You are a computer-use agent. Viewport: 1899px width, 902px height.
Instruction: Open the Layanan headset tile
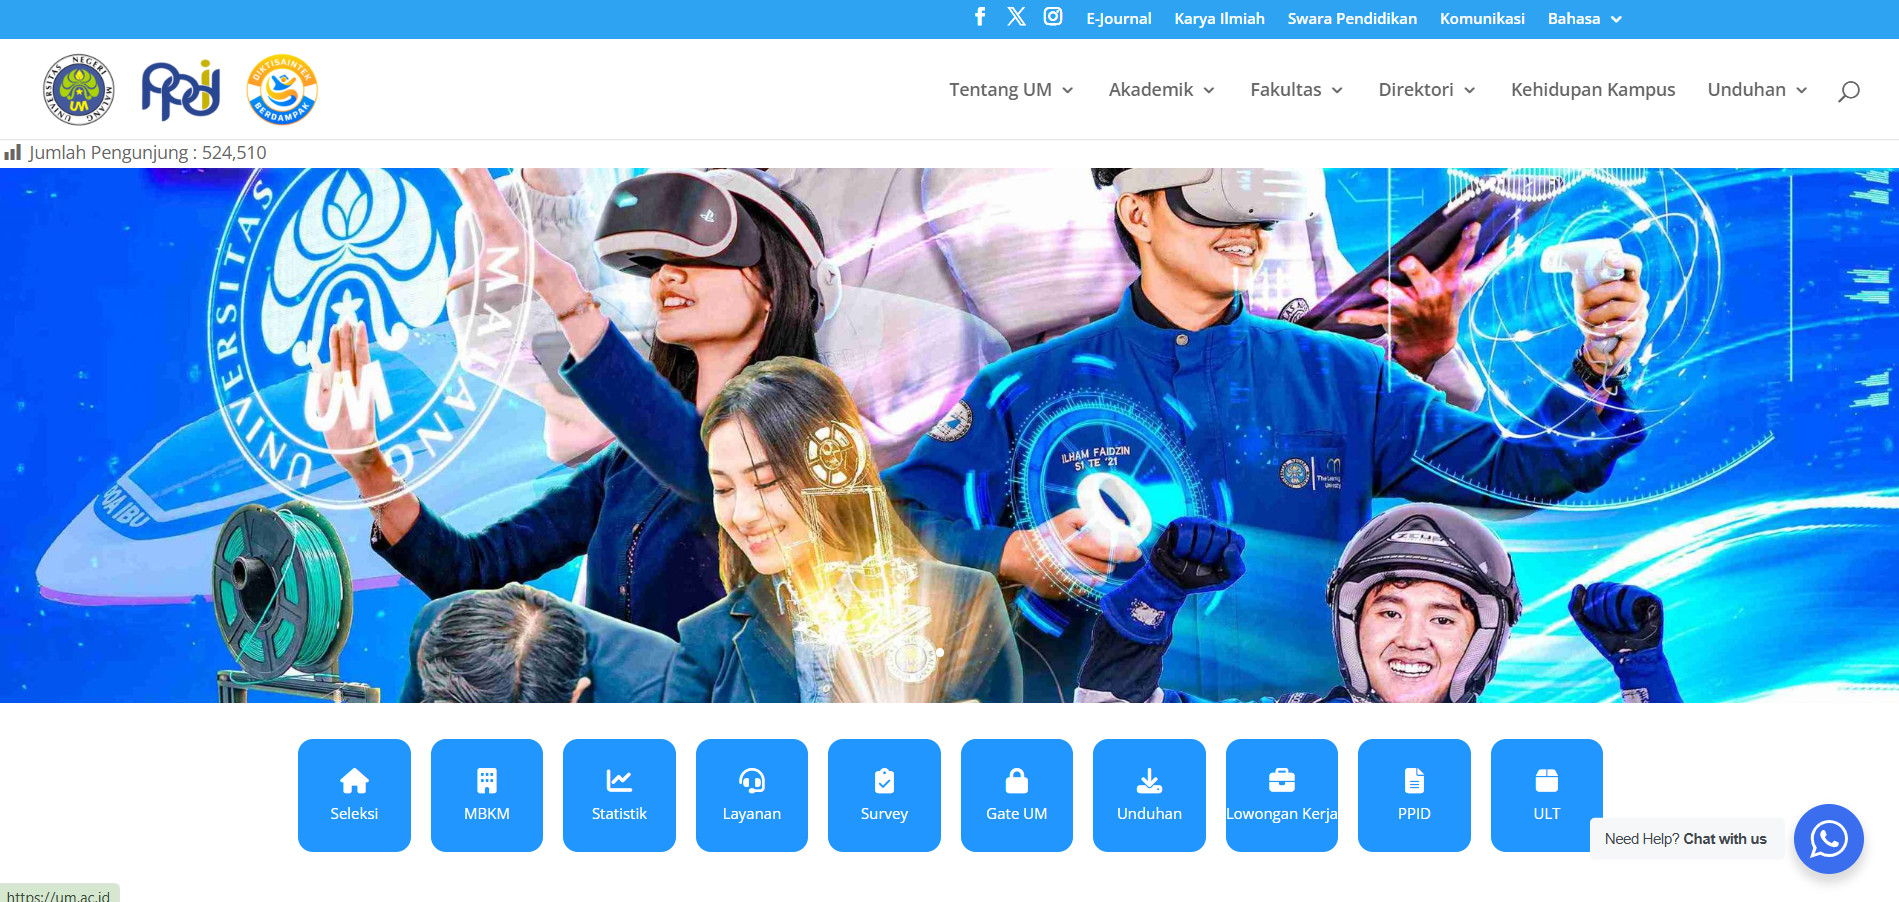[751, 795]
